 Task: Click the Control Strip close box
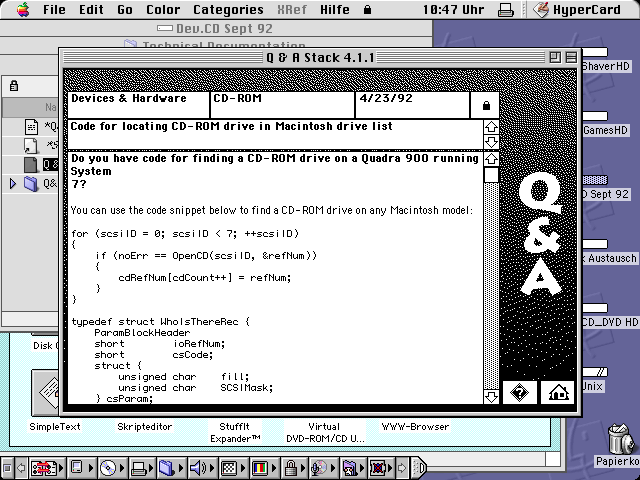pos(7,468)
